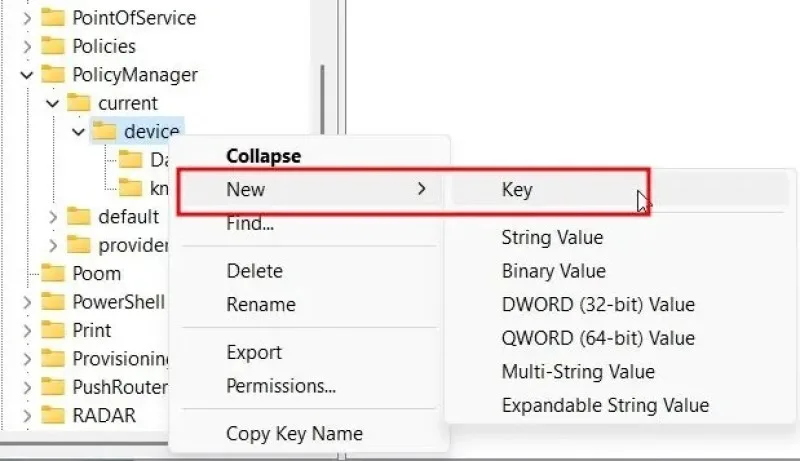Click the PointOfService folder icon
This screenshot has width=800, height=461.
pos(53,17)
